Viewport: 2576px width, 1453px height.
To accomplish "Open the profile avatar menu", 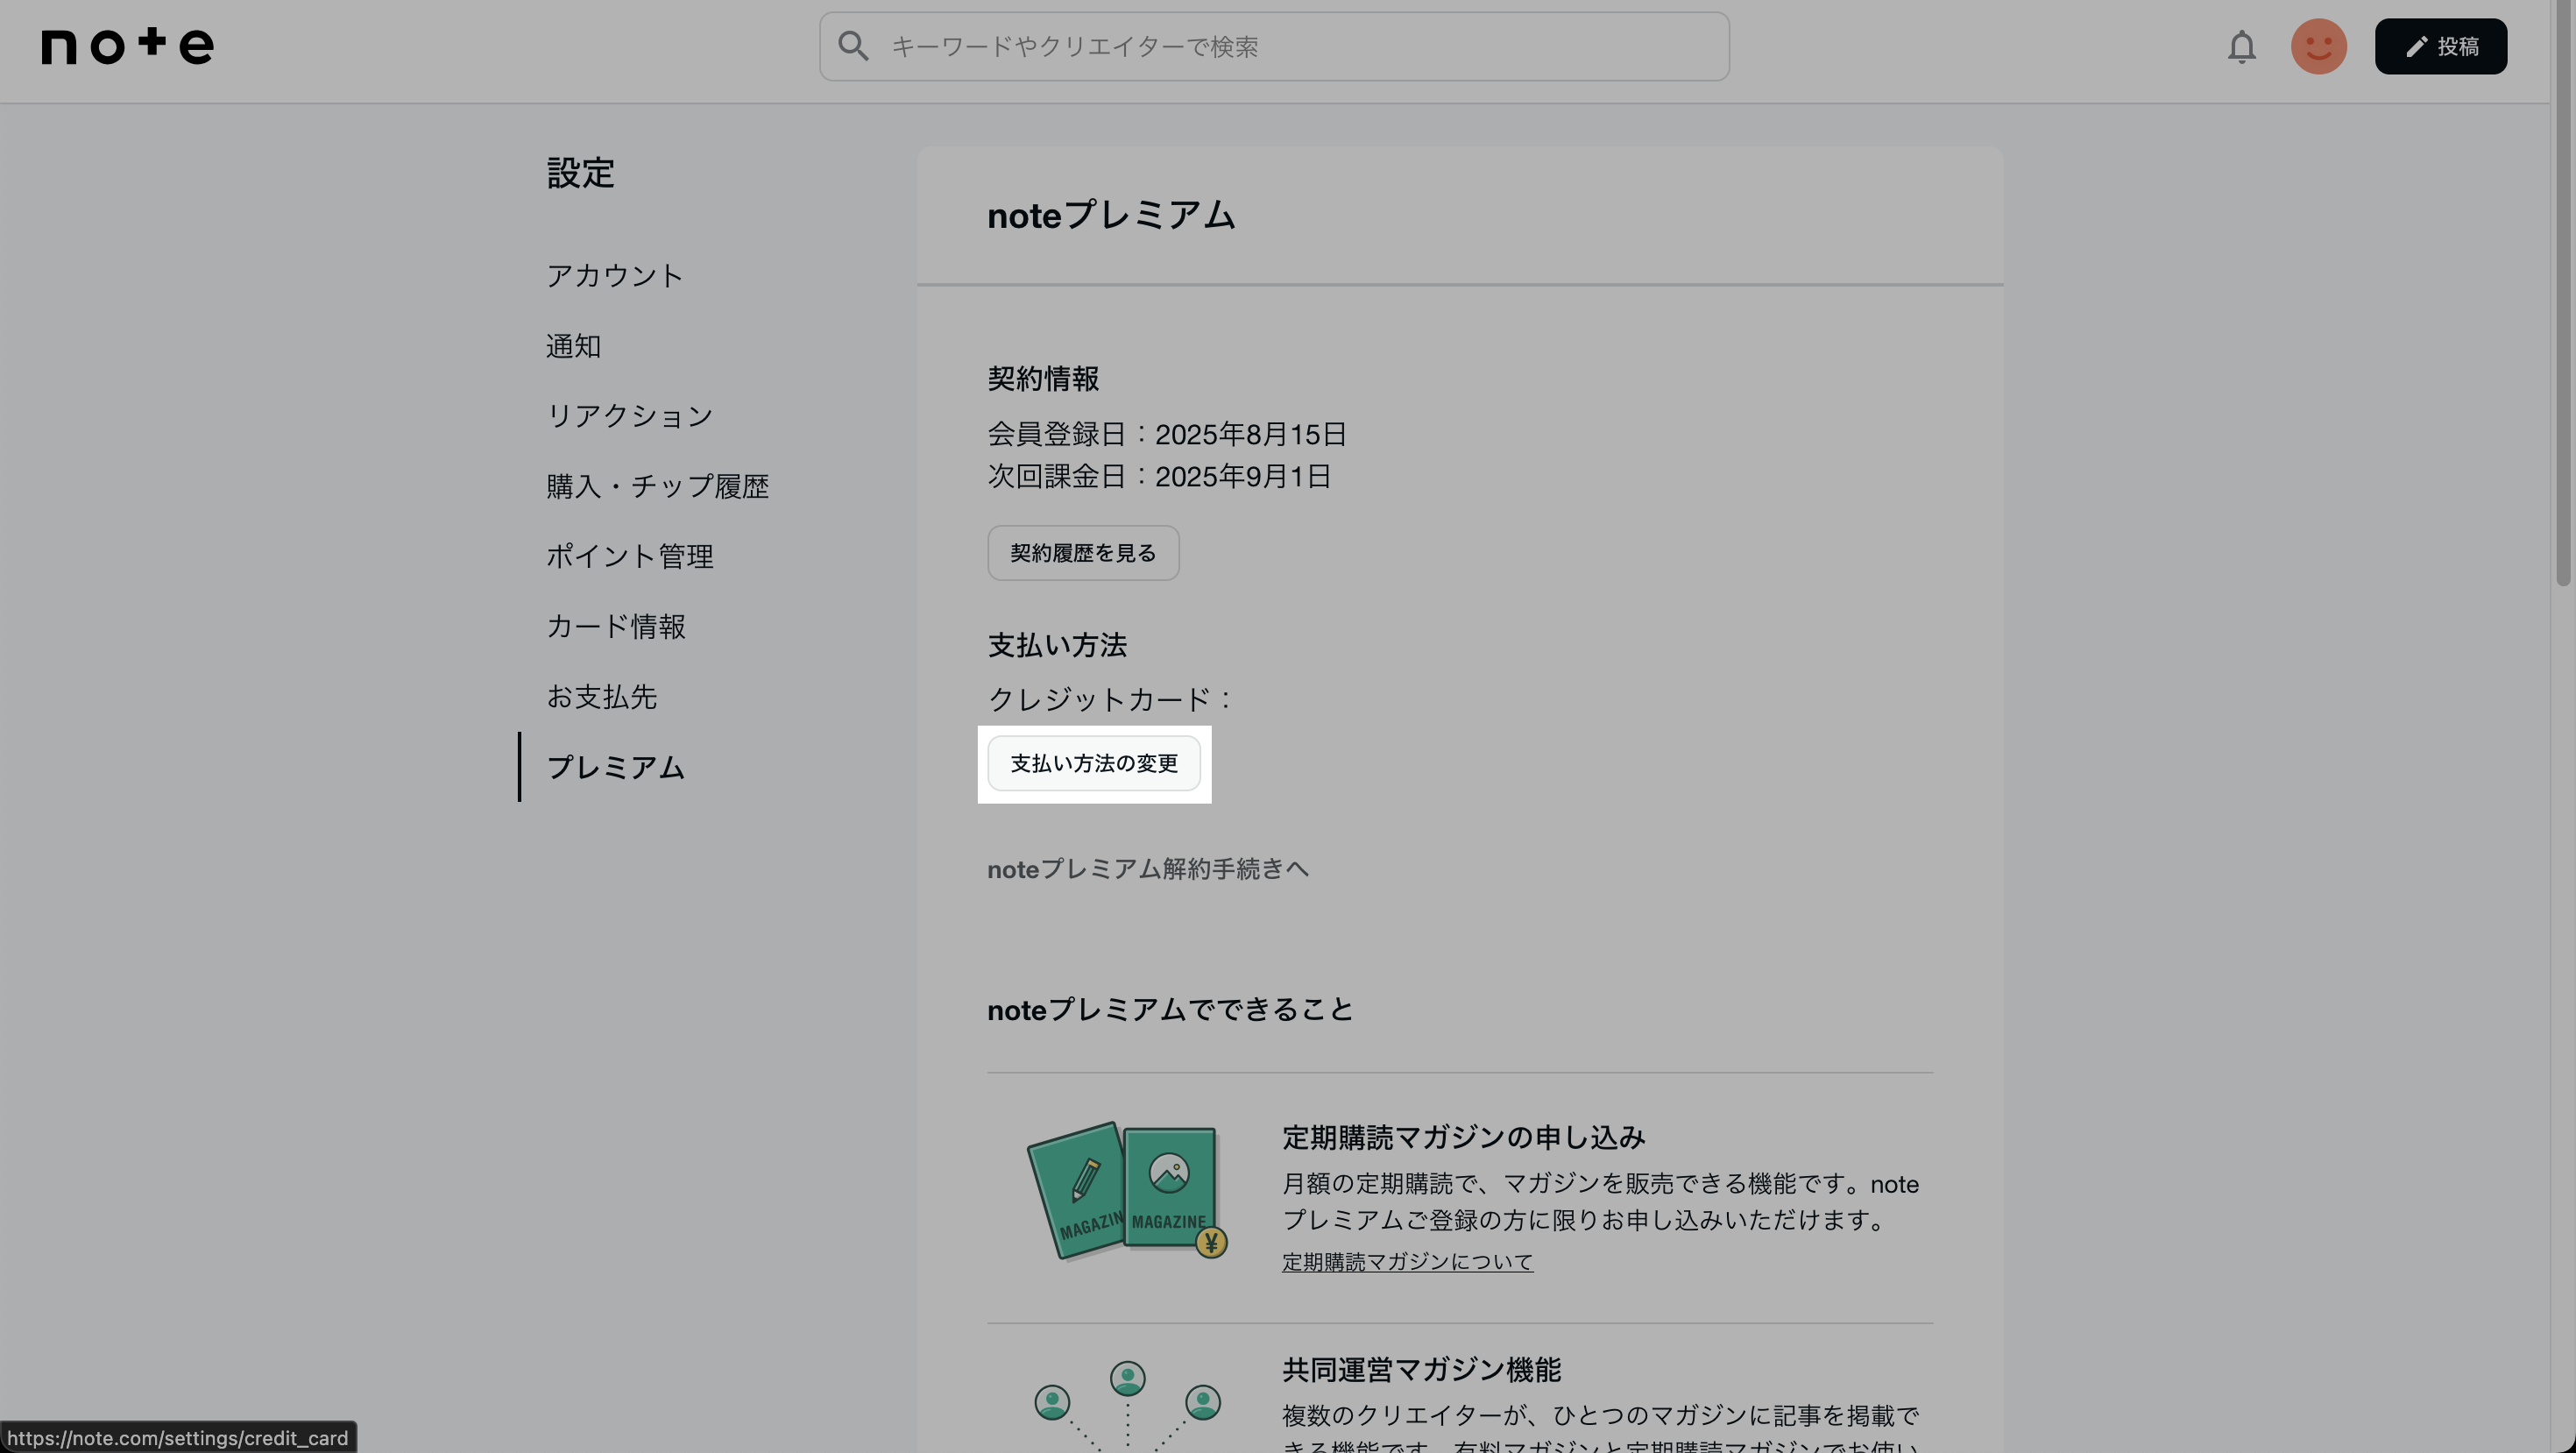I will click(x=2319, y=46).
